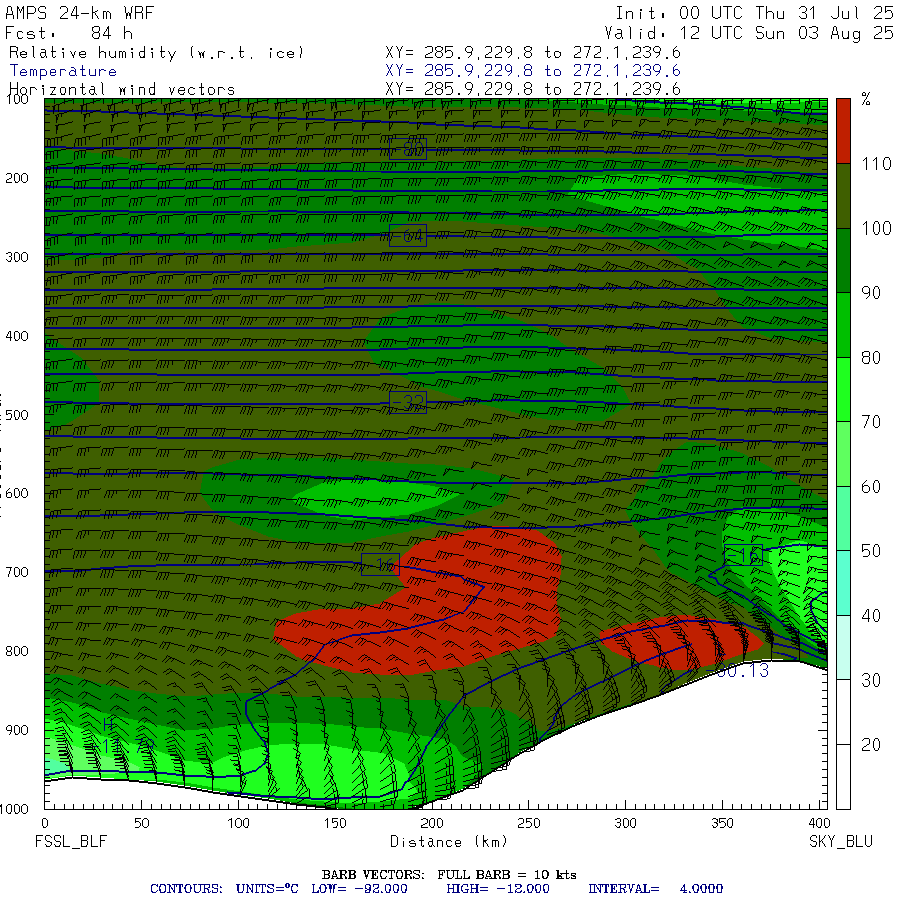This screenshot has height=900, width=900.
Task: Click the pressure axis label '500'
Action: [x=17, y=415]
